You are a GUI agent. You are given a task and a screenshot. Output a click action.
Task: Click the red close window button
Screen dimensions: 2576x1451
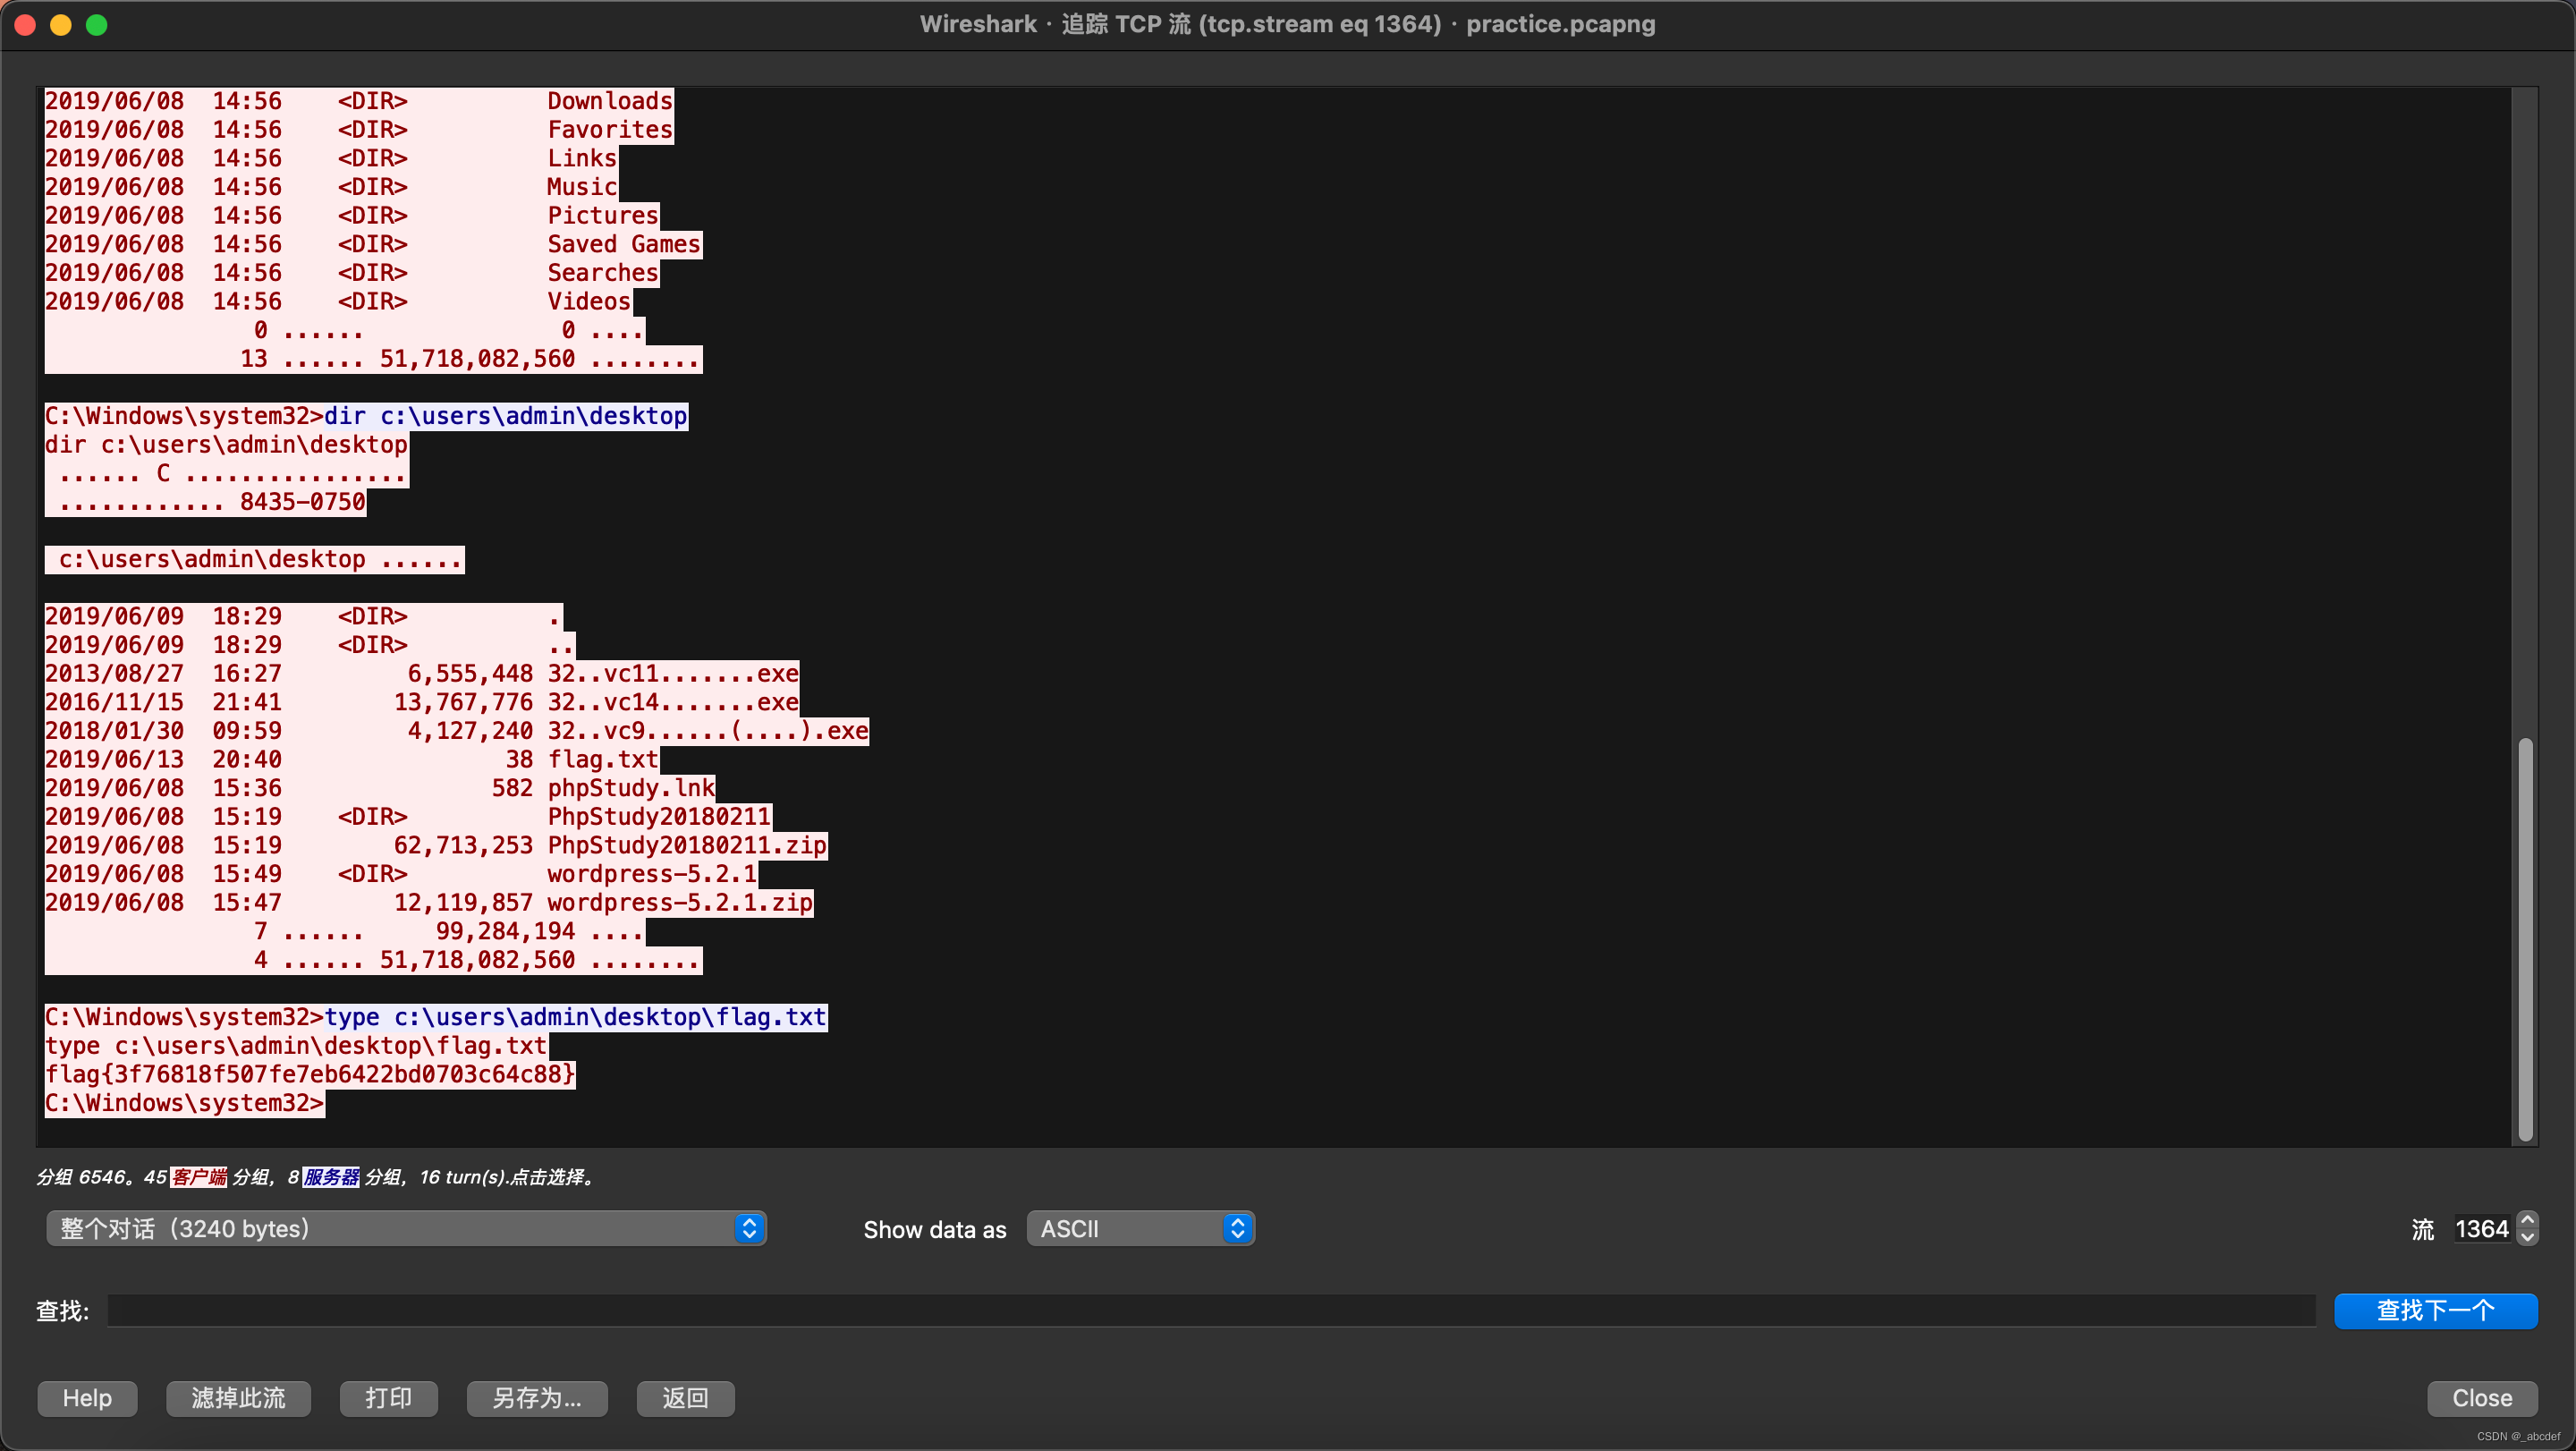(26, 25)
